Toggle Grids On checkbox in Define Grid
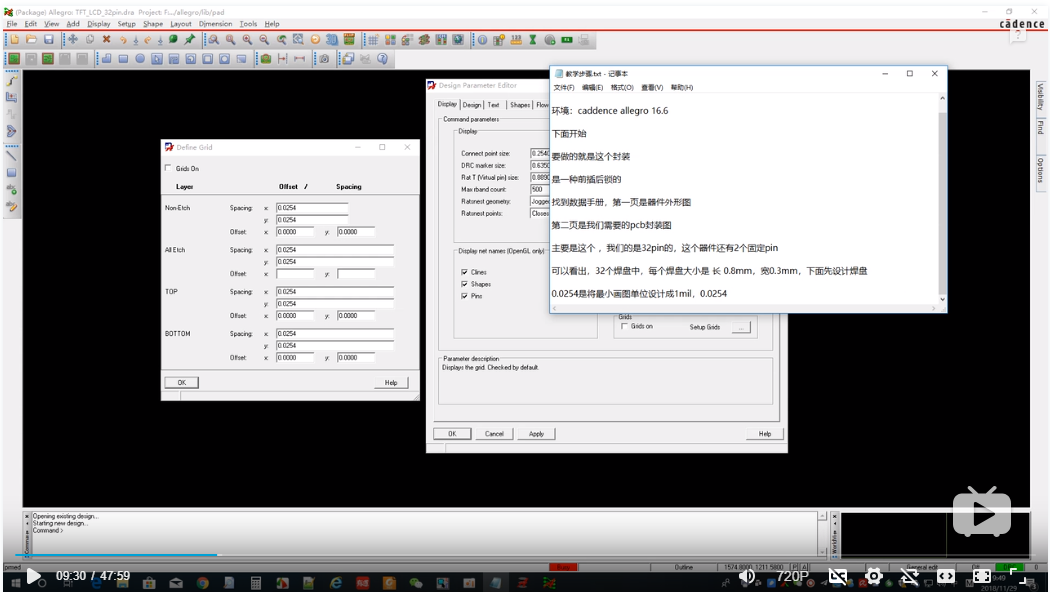Screen dimensions: 1050x592 (168, 168)
